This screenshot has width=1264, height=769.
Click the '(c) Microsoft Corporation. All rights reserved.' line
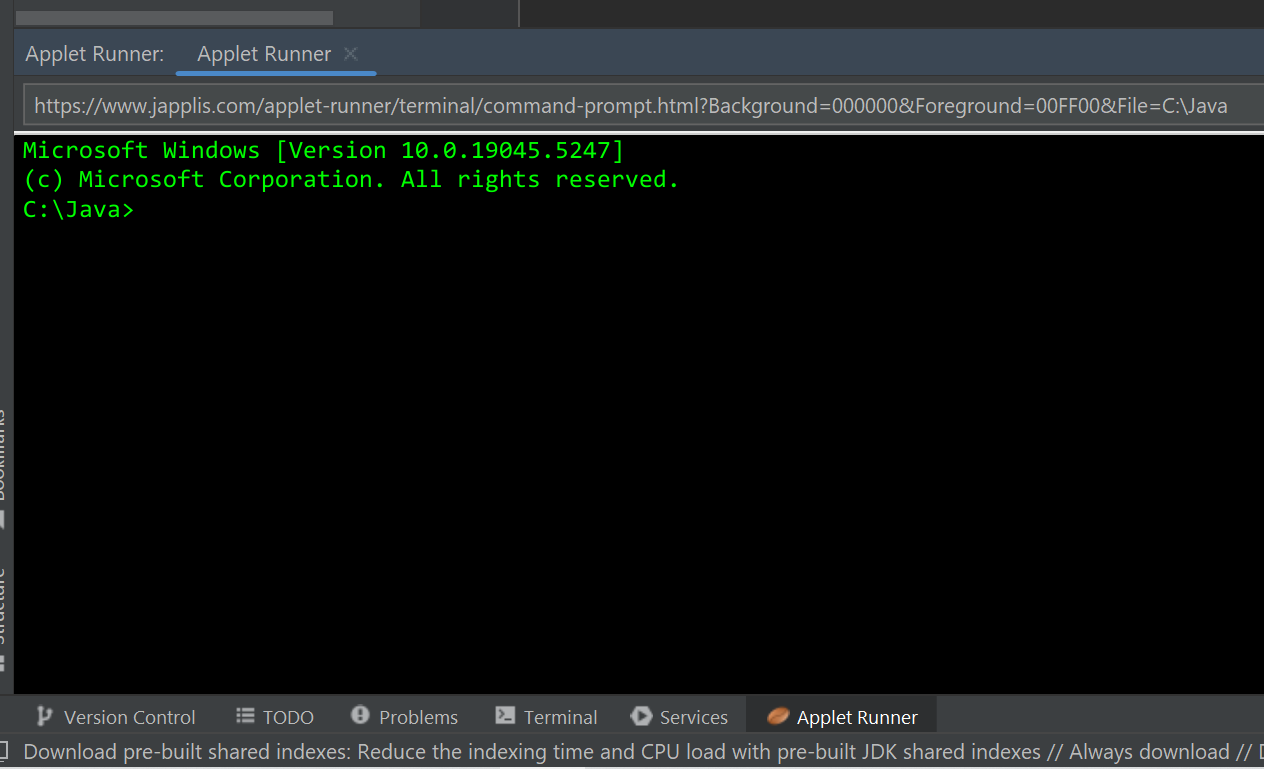coord(351,180)
